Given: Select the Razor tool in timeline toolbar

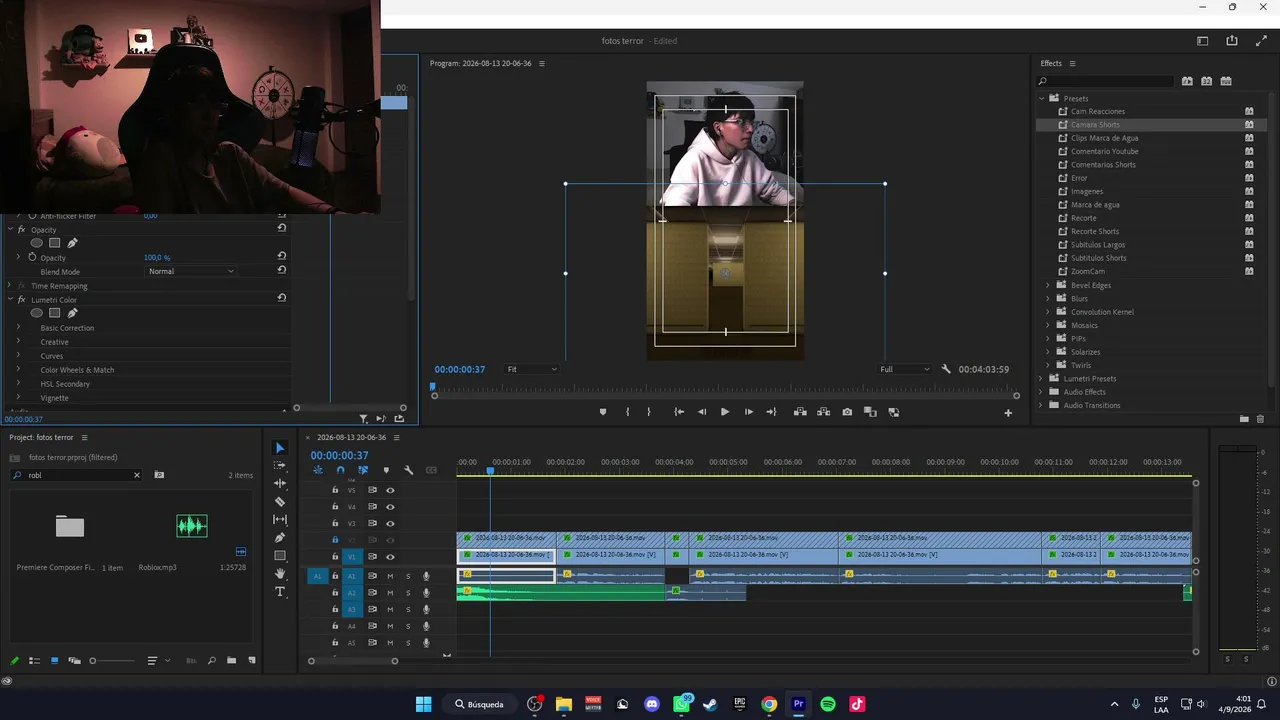Looking at the screenshot, I should [x=280, y=502].
